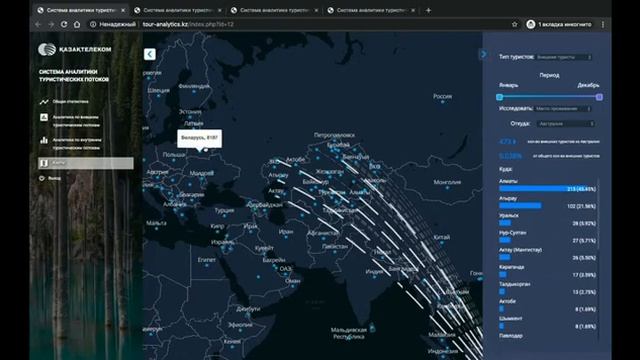Click the Беларусь tooltip on map
This screenshot has height=360, width=640.
(200, 138)
